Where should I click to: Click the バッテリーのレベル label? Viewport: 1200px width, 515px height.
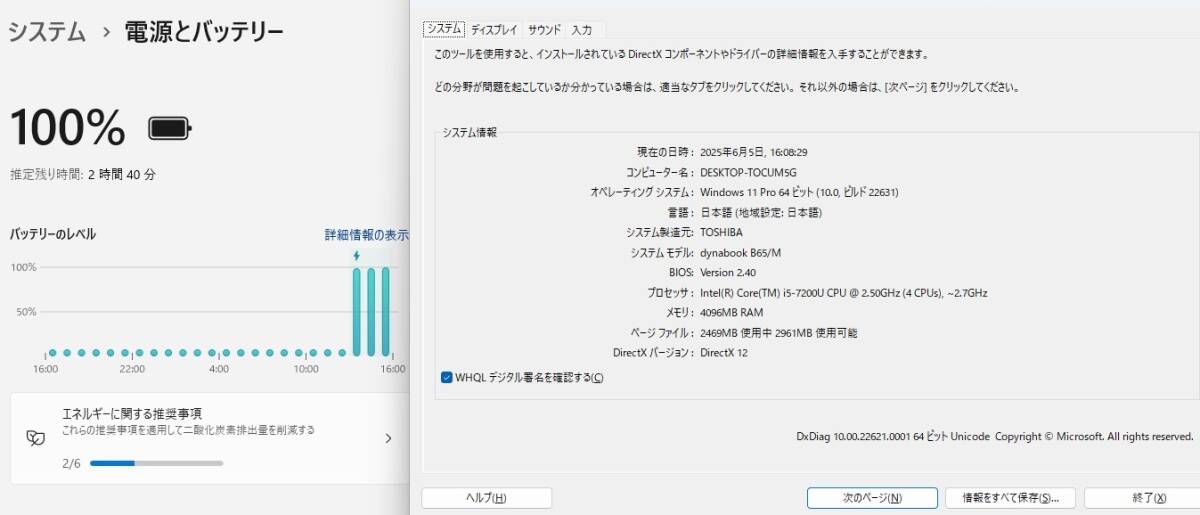tap(52, 234)
